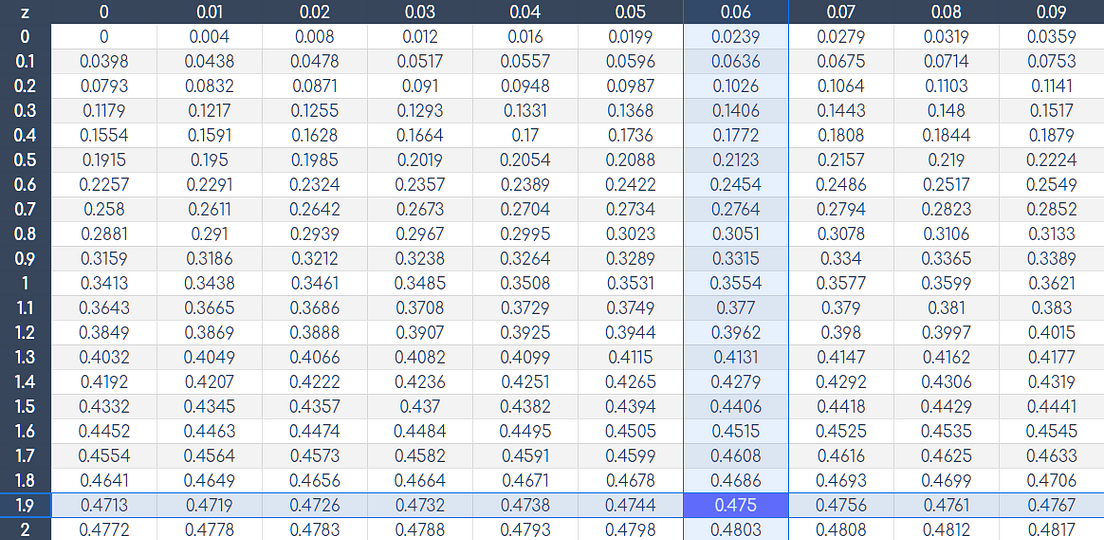Select the 0.1331 value
The height and width of the screenshot is (540, 1104).
tap(525, 111)
